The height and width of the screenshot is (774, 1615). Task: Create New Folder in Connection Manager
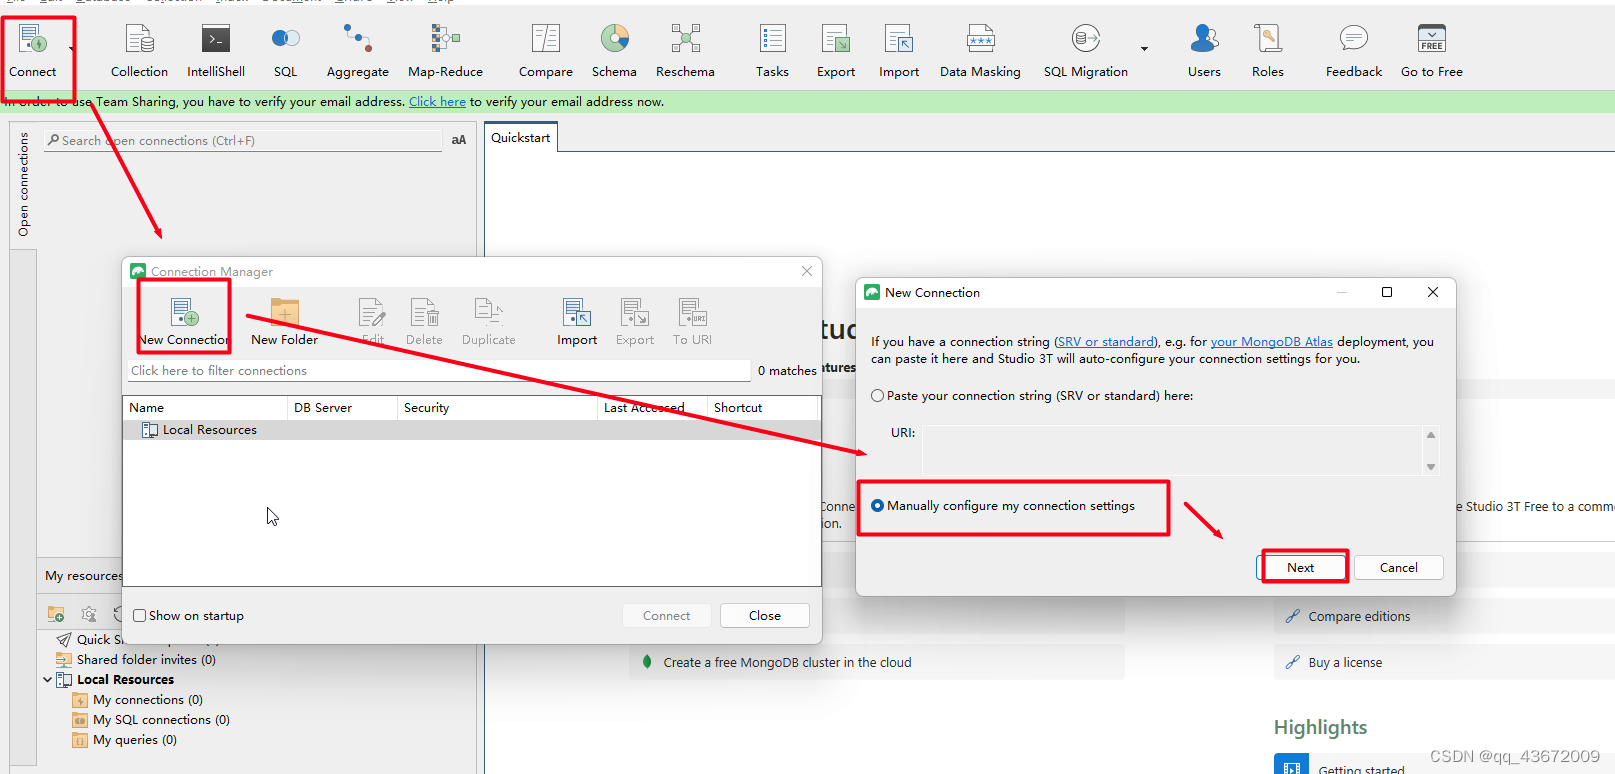pyautogui.click(x=285, y=322)
